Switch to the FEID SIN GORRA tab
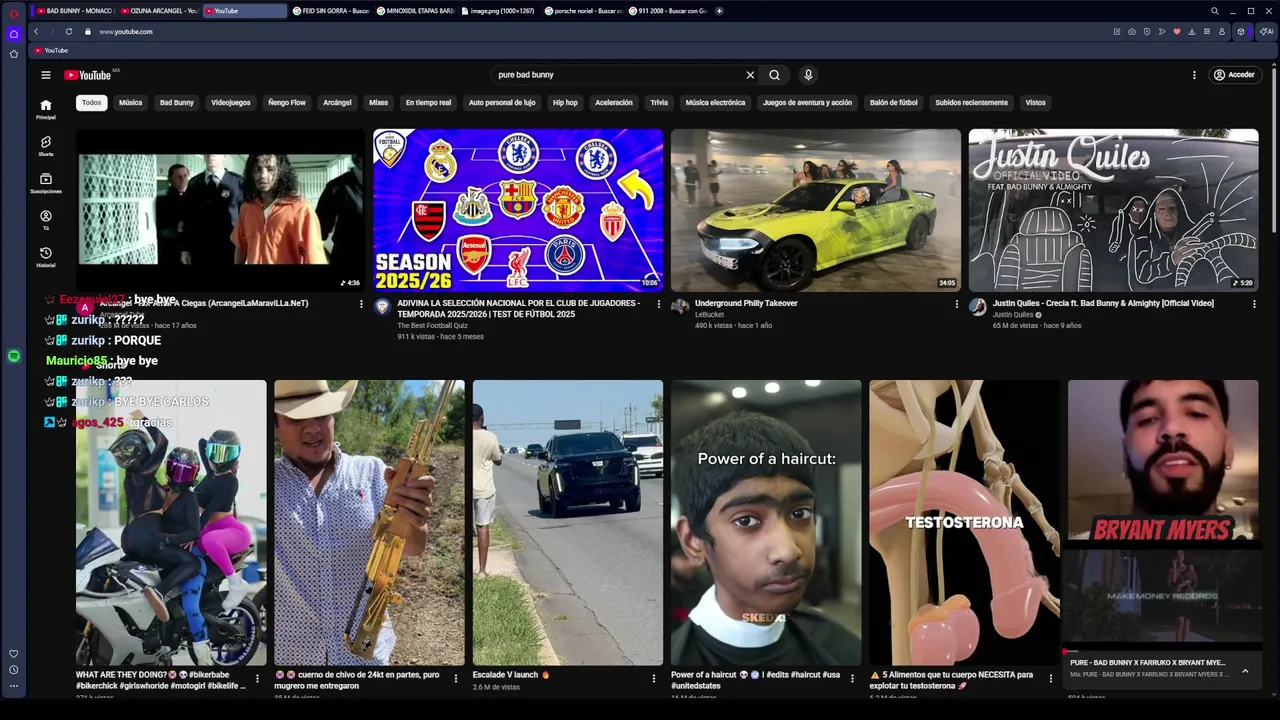The width and height of the screenshot is (1280, 720). (332, 11)
